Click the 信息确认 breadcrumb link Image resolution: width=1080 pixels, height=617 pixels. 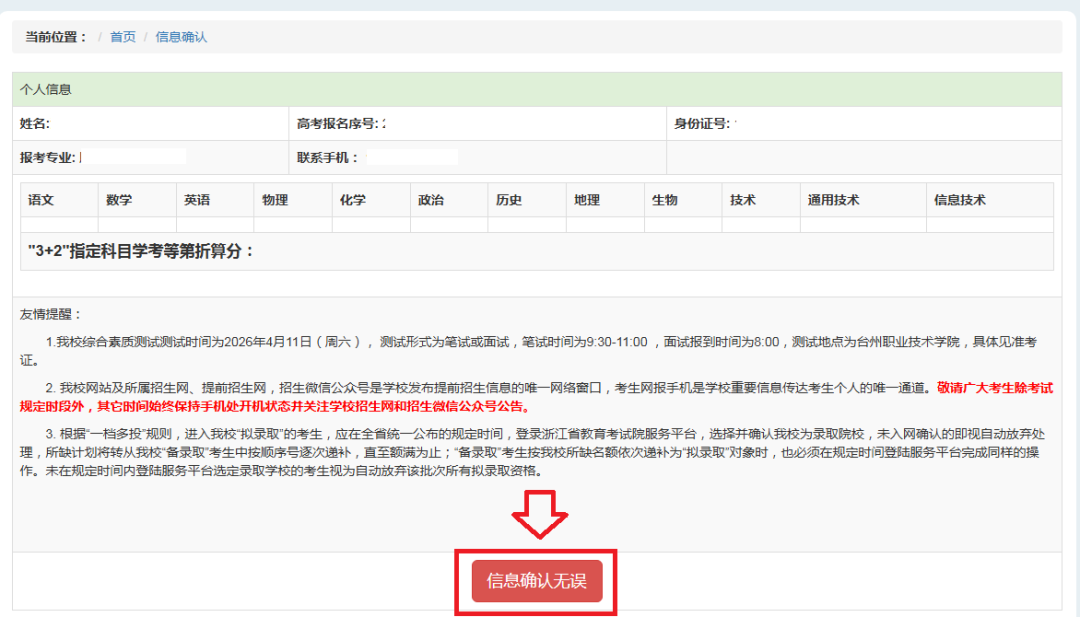pos(181,37)
